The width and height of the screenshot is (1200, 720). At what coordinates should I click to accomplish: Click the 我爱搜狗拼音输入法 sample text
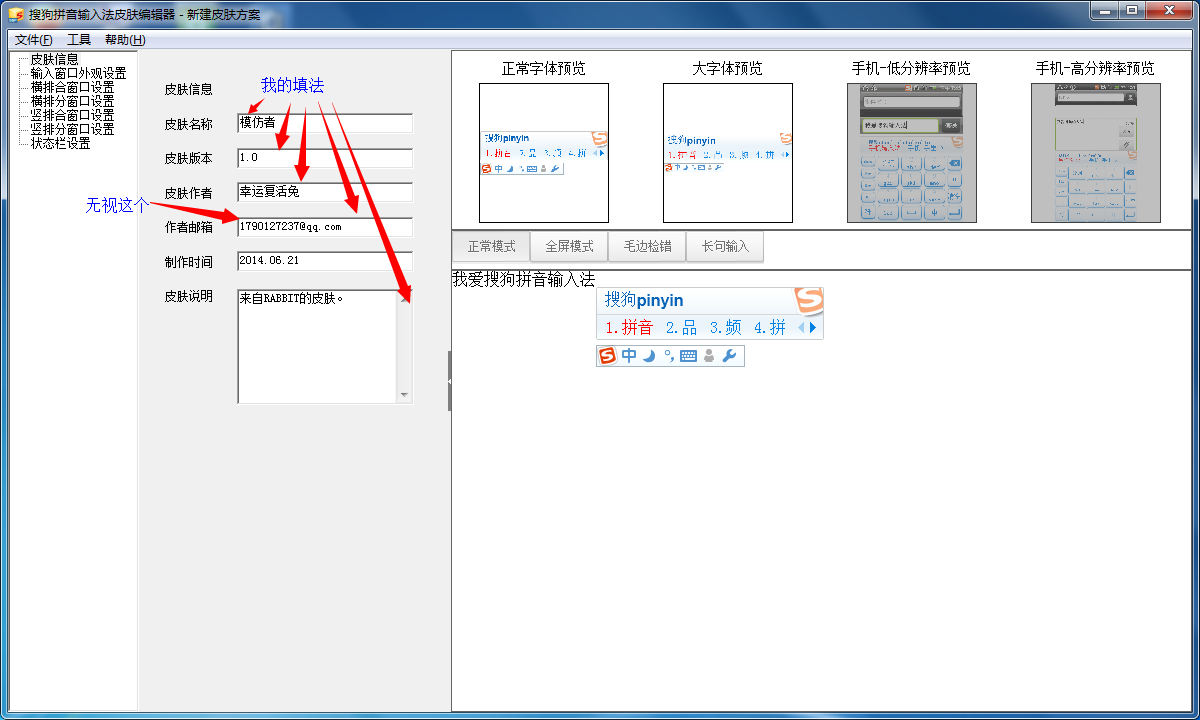pyautogui.click(x=524, y=279)
